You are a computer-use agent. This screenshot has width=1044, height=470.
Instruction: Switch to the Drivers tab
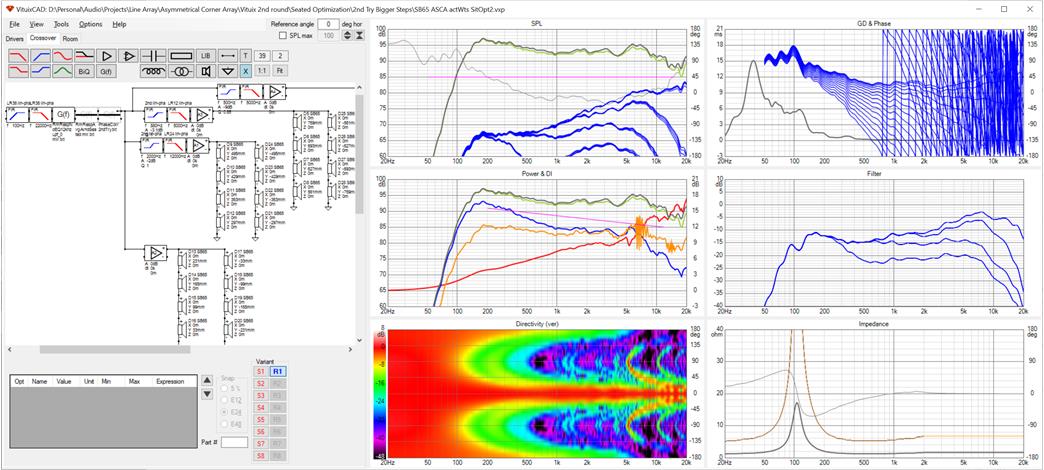click(15, 39)
